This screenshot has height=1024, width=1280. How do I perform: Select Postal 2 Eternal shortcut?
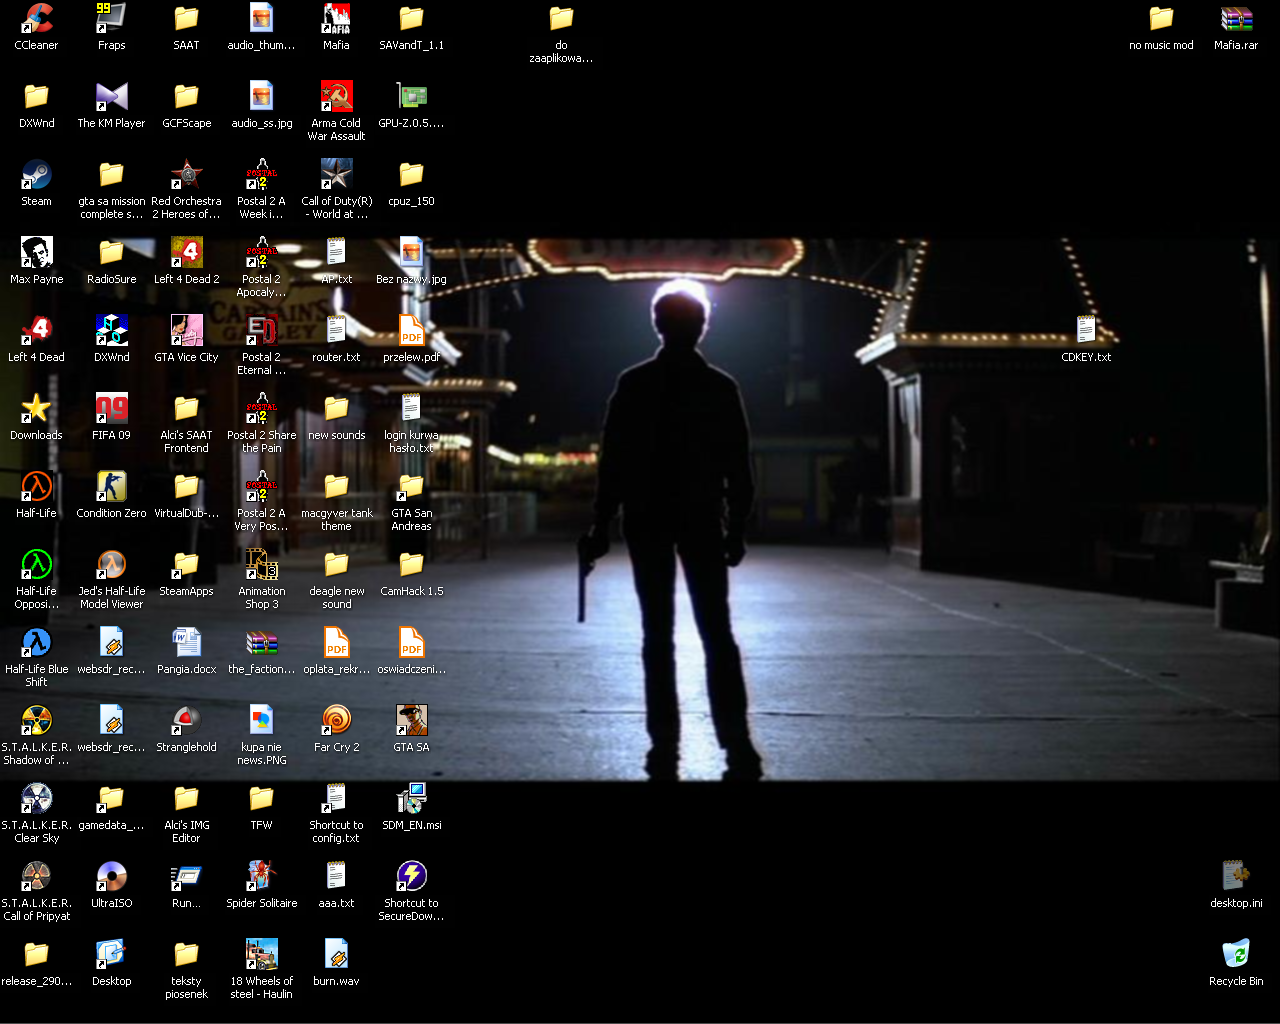point(261,330)
